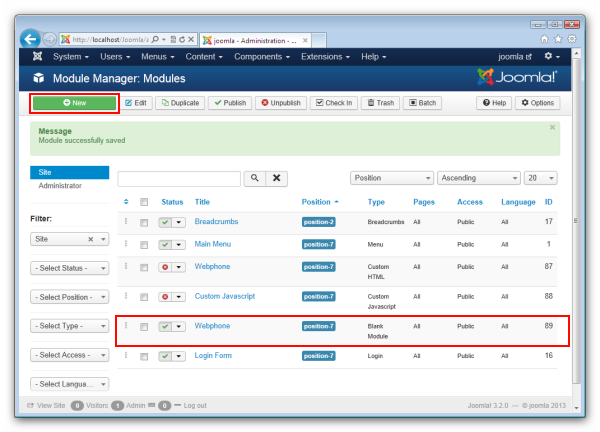Expand the Select Status filter dropdown
This screenshot has width=600, height=432.
click(x=69, y=268)
